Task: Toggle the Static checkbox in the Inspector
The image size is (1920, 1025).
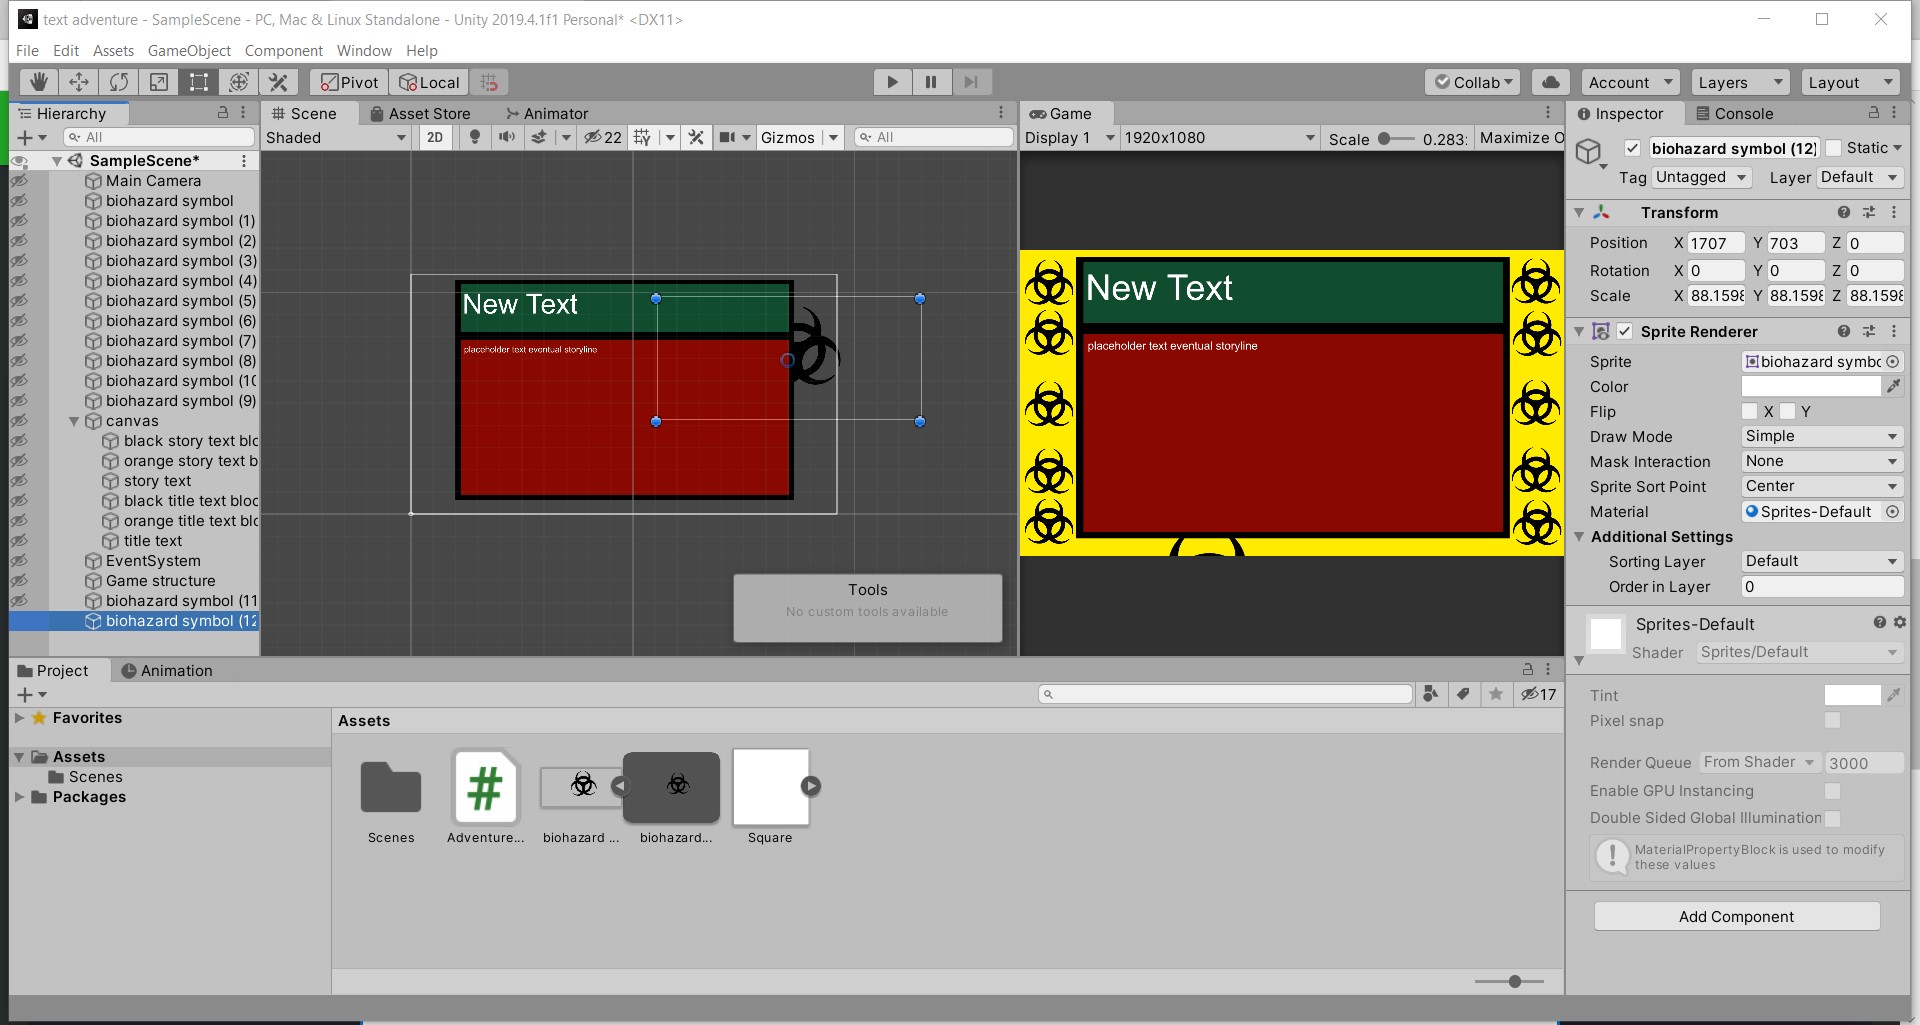Action: (1833, 147)
